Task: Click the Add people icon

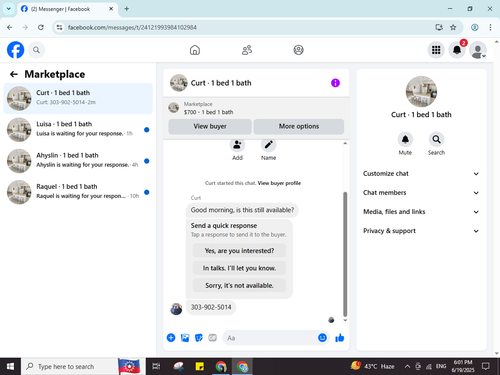Action: (x=237, y=145)
